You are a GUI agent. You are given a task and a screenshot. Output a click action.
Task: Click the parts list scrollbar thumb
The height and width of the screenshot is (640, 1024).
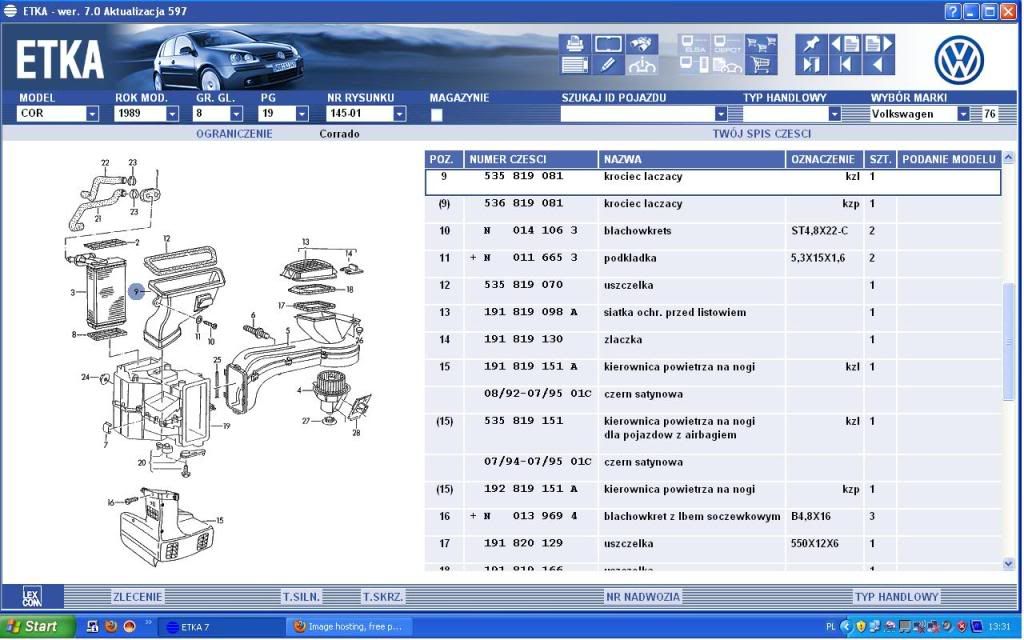click(x=1008, y=341)
